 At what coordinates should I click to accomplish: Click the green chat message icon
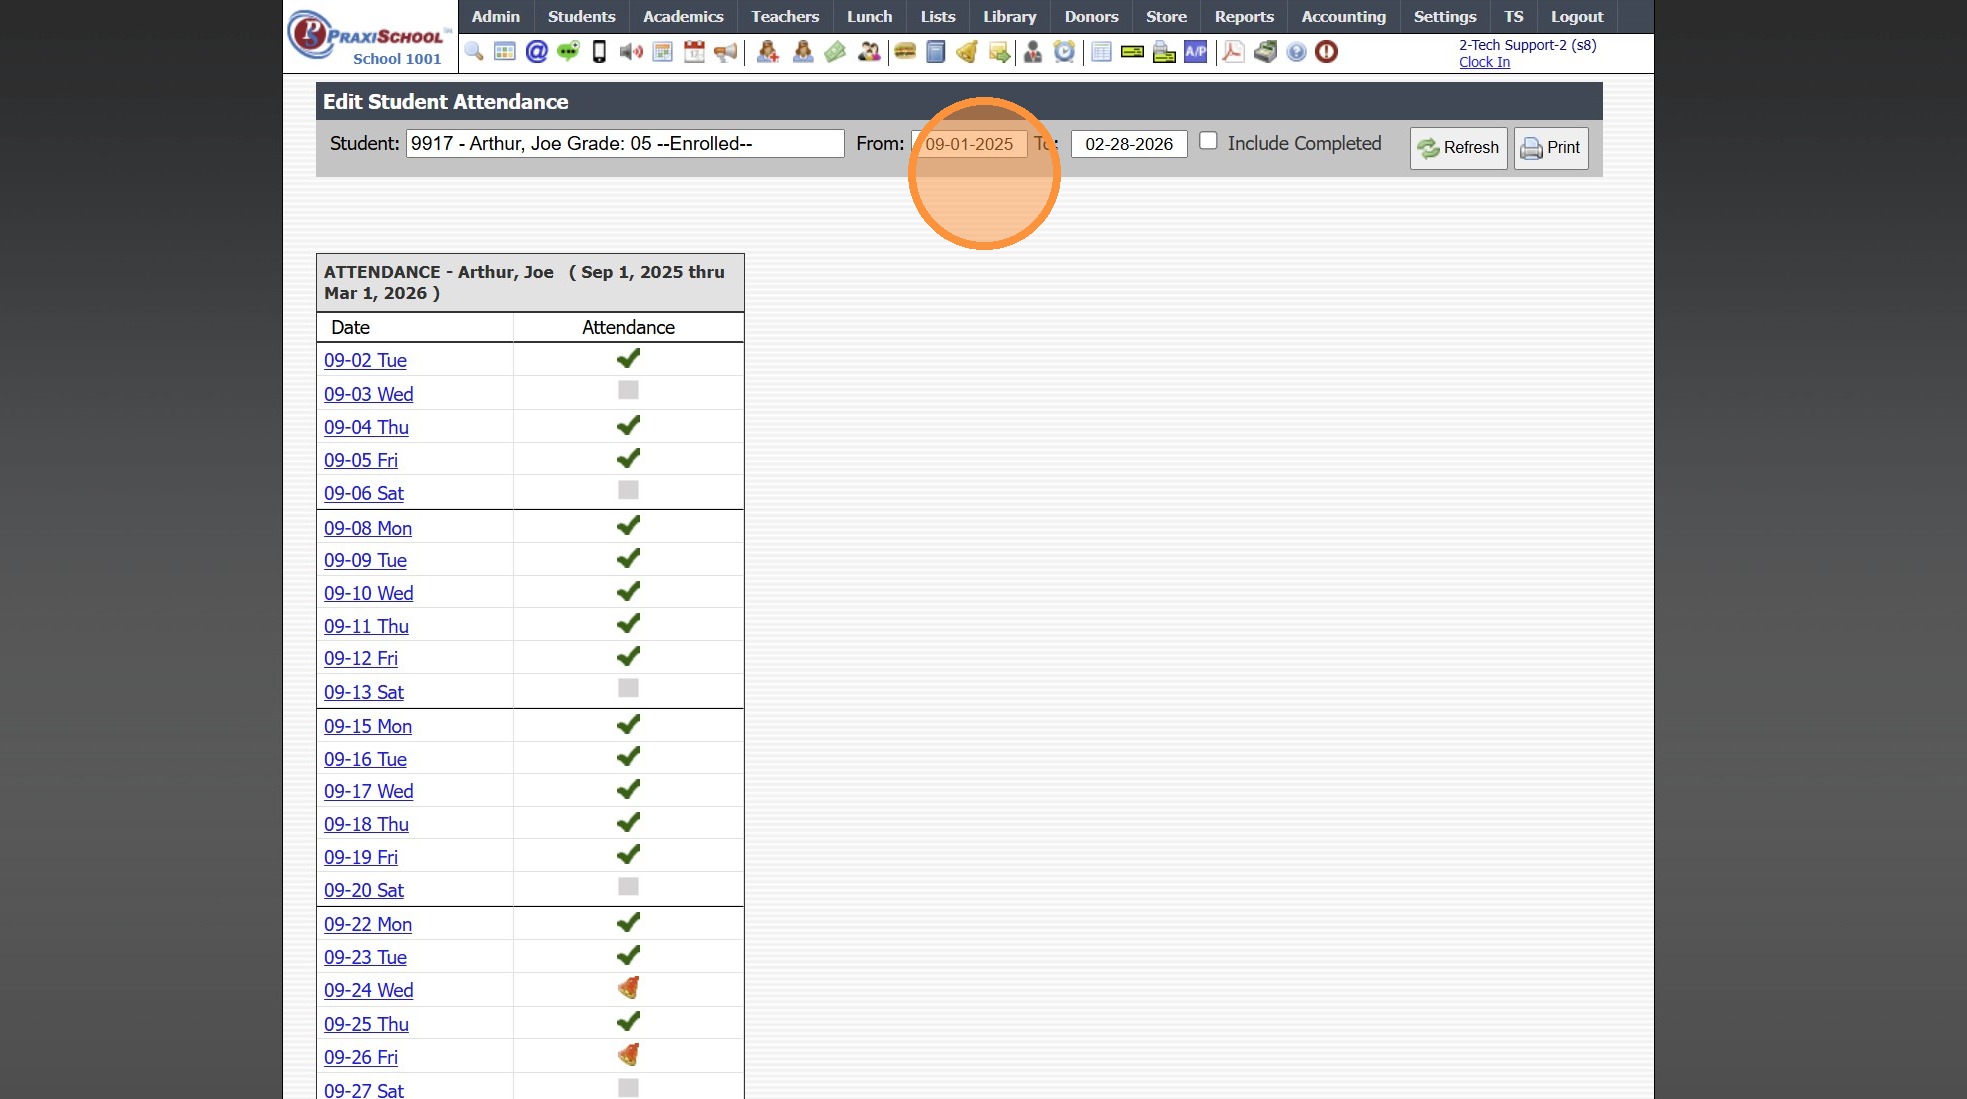[568, 52]
